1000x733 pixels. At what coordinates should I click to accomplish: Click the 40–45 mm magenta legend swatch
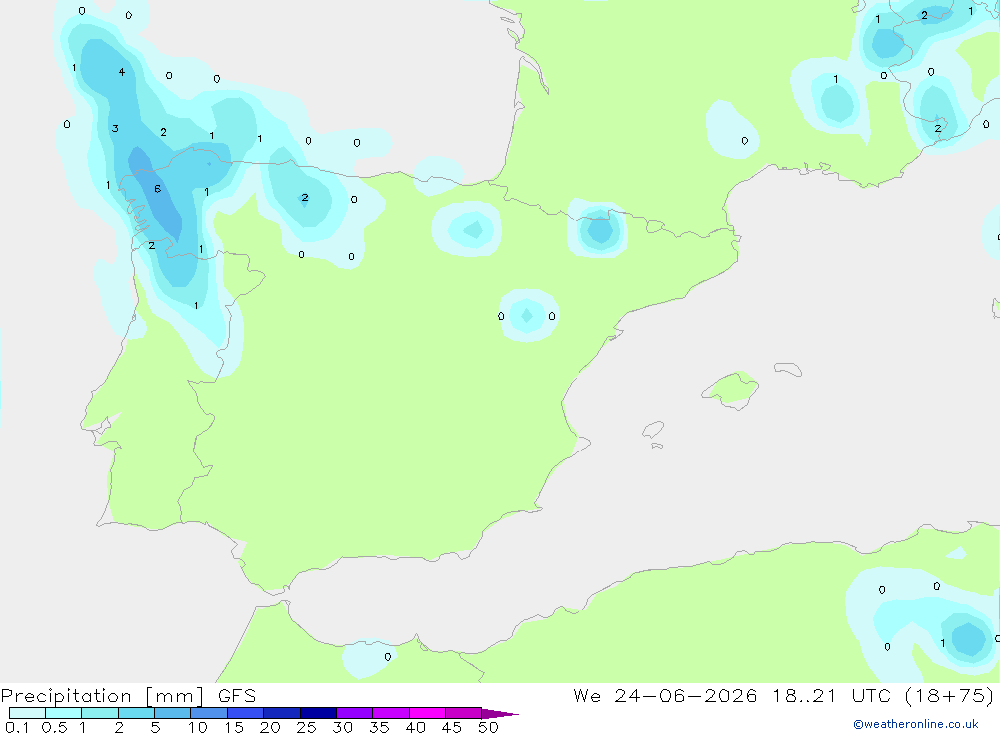point(427,713)
